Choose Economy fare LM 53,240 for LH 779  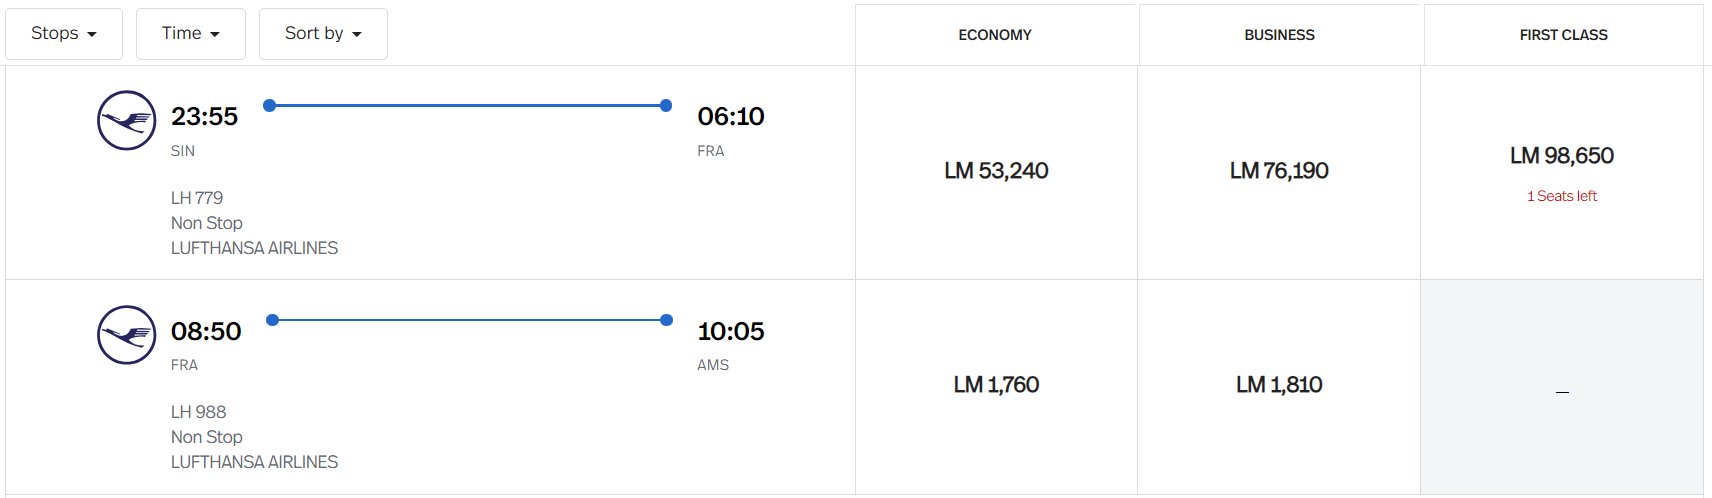coord(996,172)
